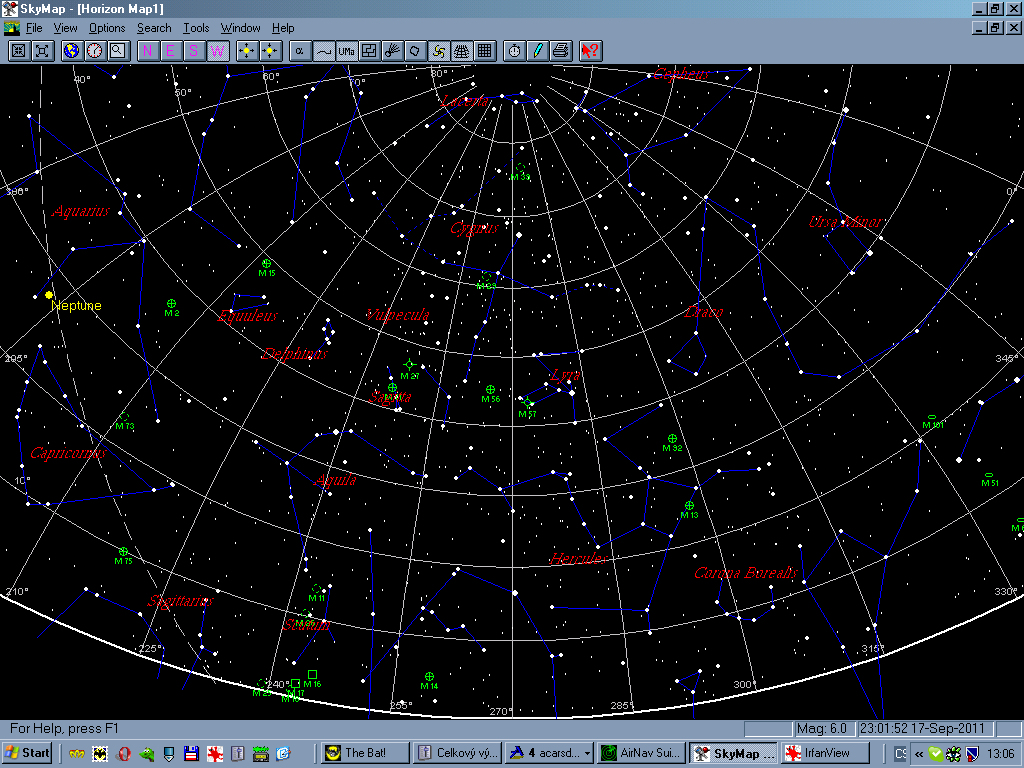This screenshot has height=768, width=1024.
Task: Select the M 13 cluster in Hercules
Action: pos(690,505)
